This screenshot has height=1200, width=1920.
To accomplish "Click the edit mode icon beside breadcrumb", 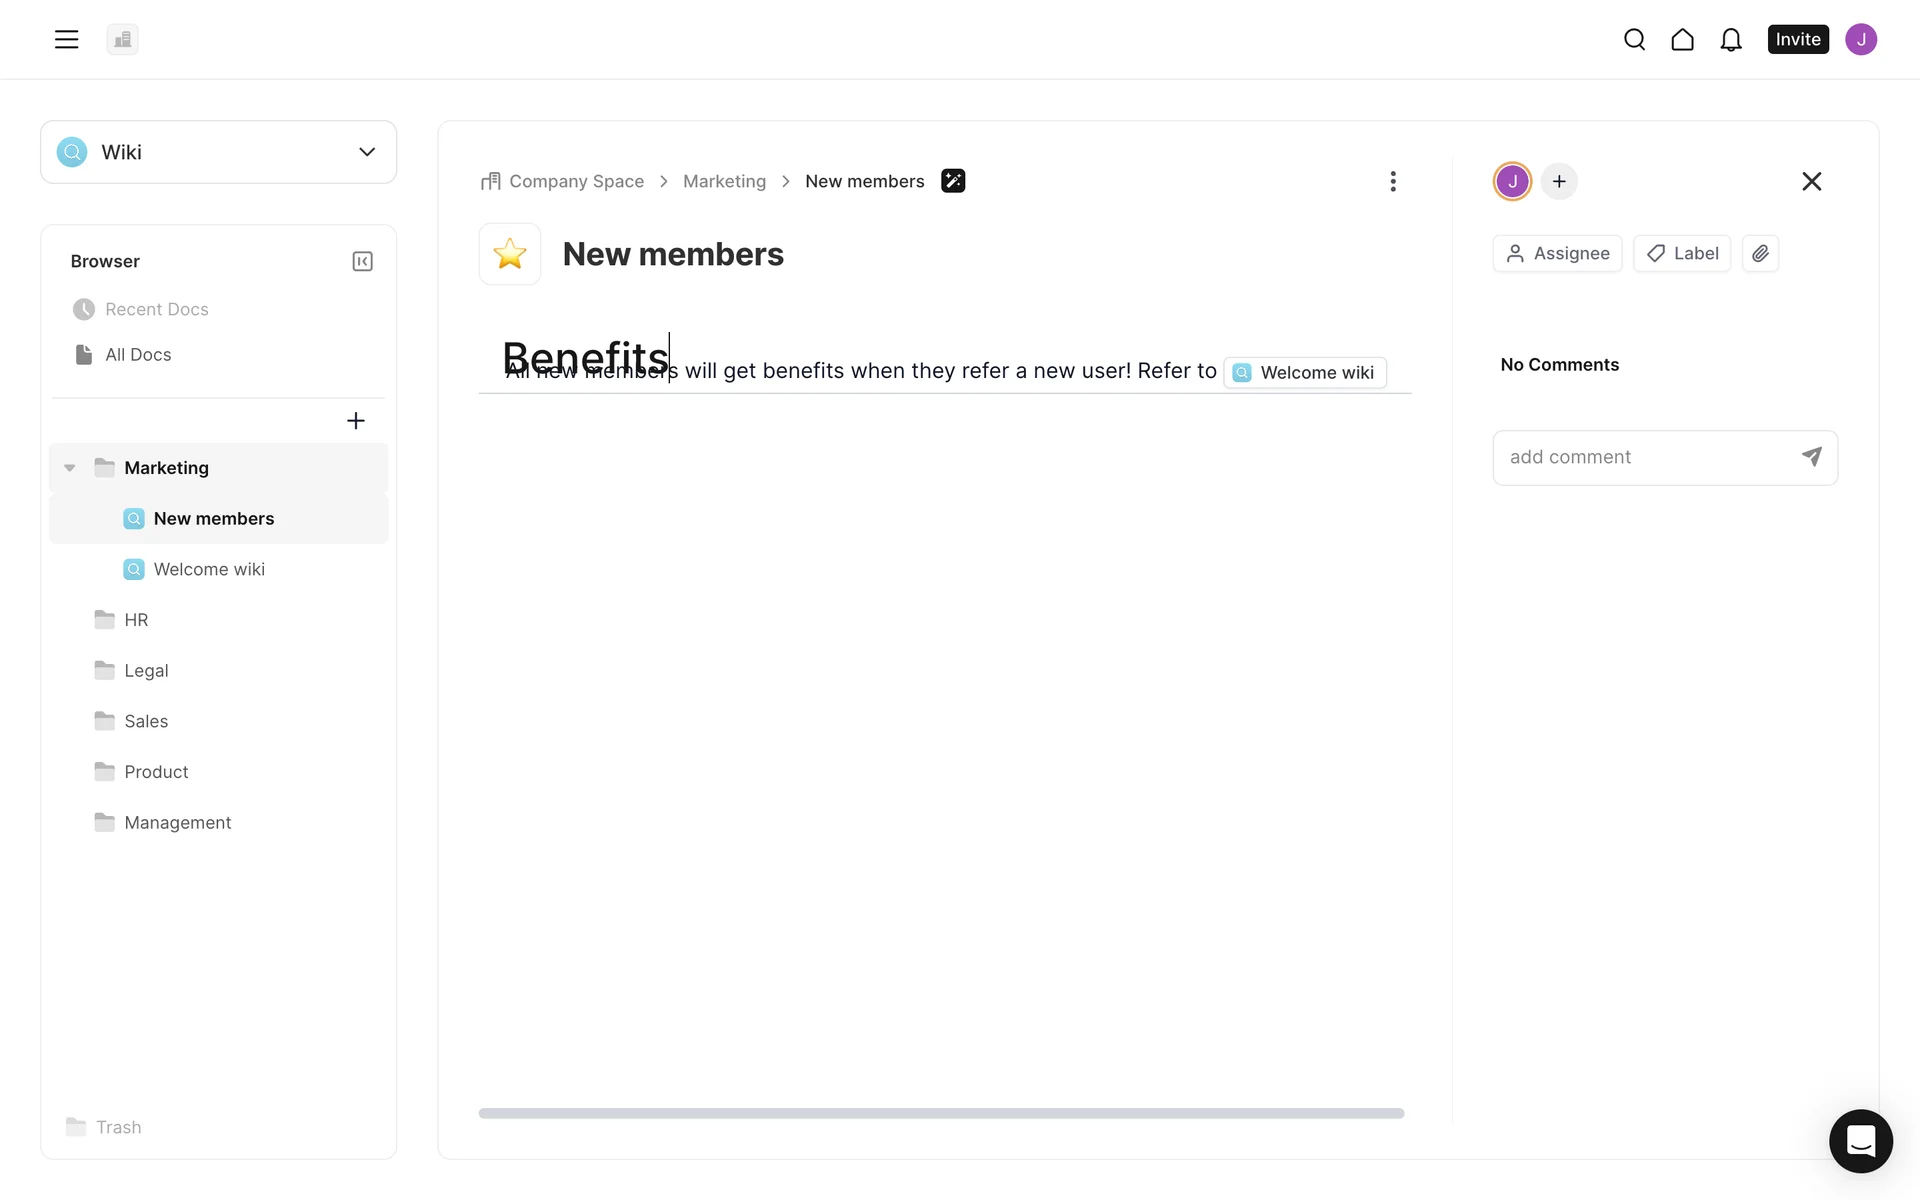I will [x=953, y=181].
